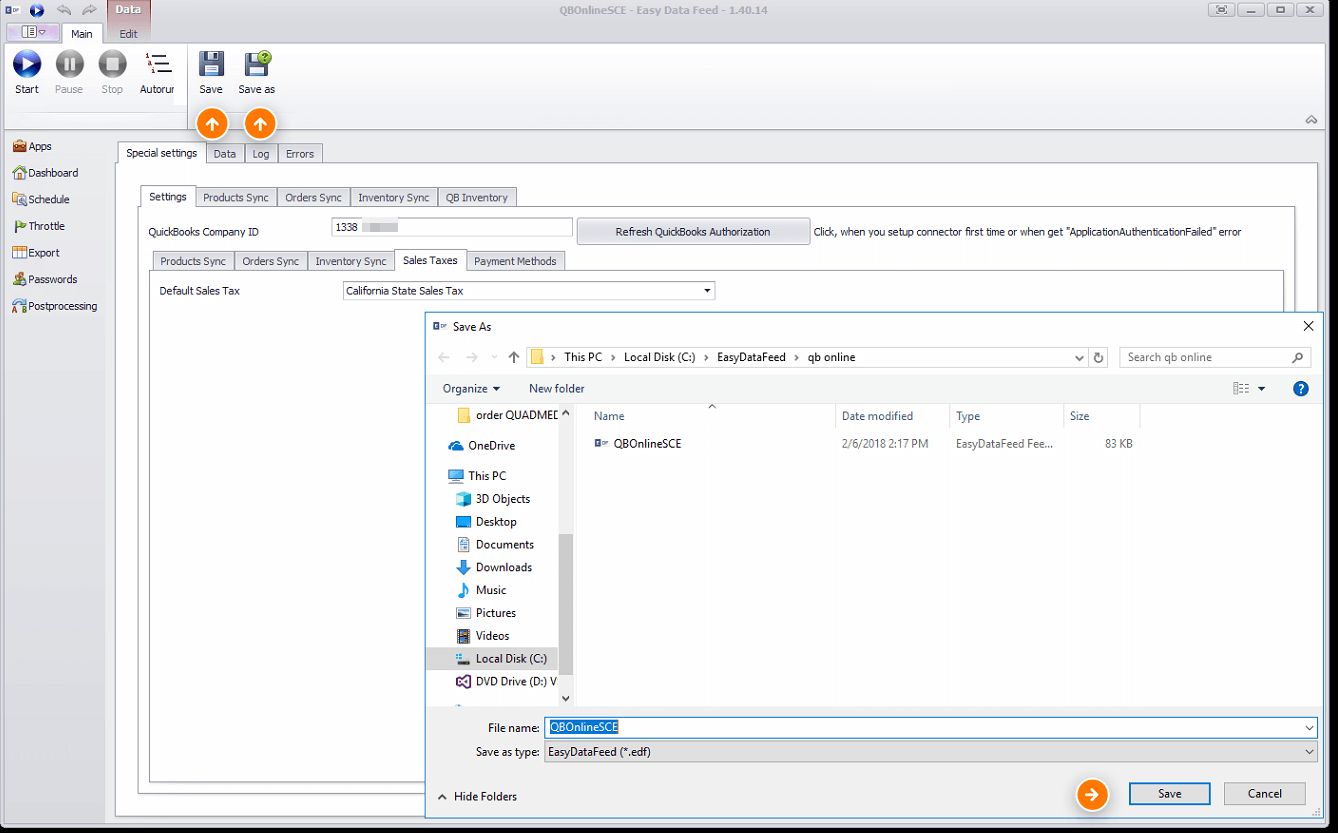1338x833 pixels.
Task: Click undo arrow in title bar
Action: point(64,10)
